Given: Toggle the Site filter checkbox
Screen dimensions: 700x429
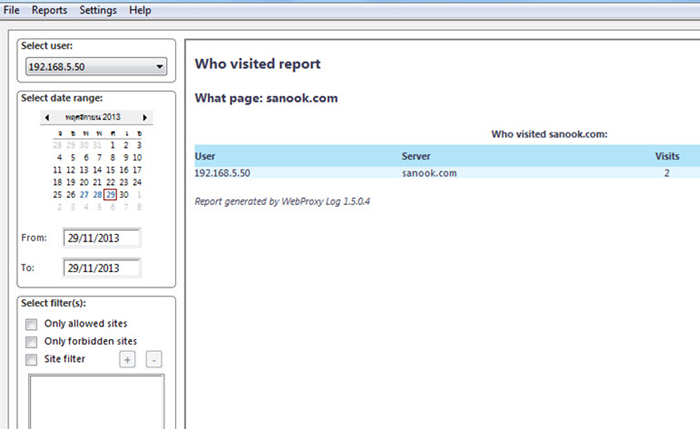Looking at the screenshot, I should [x=32, y=359].
